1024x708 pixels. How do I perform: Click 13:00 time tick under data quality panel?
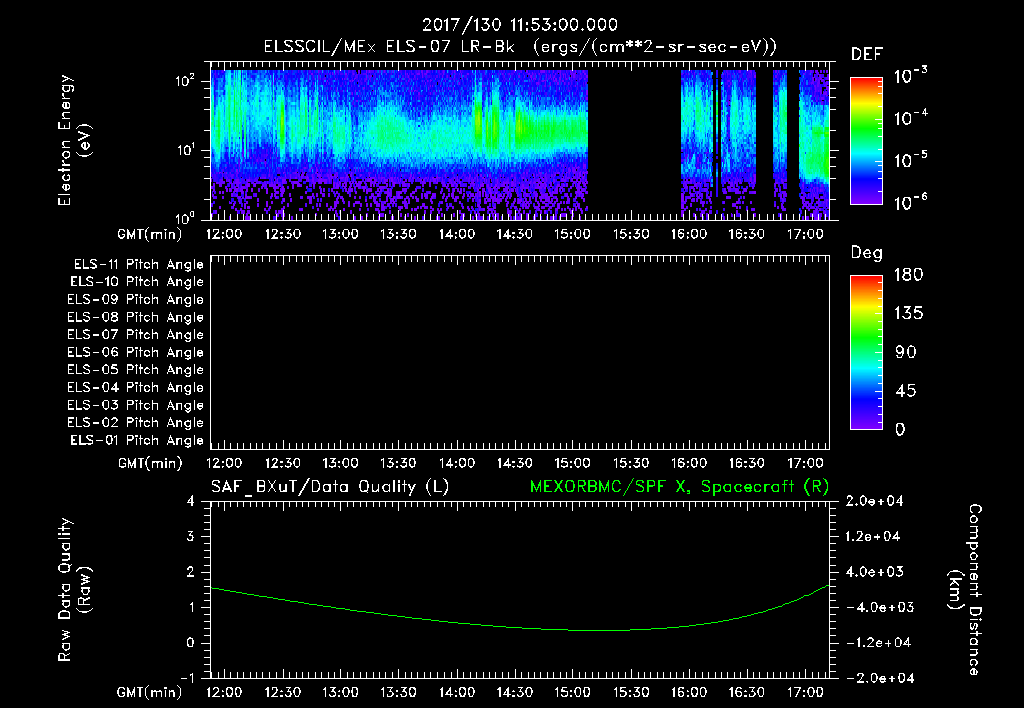click(x=340, y=692)
